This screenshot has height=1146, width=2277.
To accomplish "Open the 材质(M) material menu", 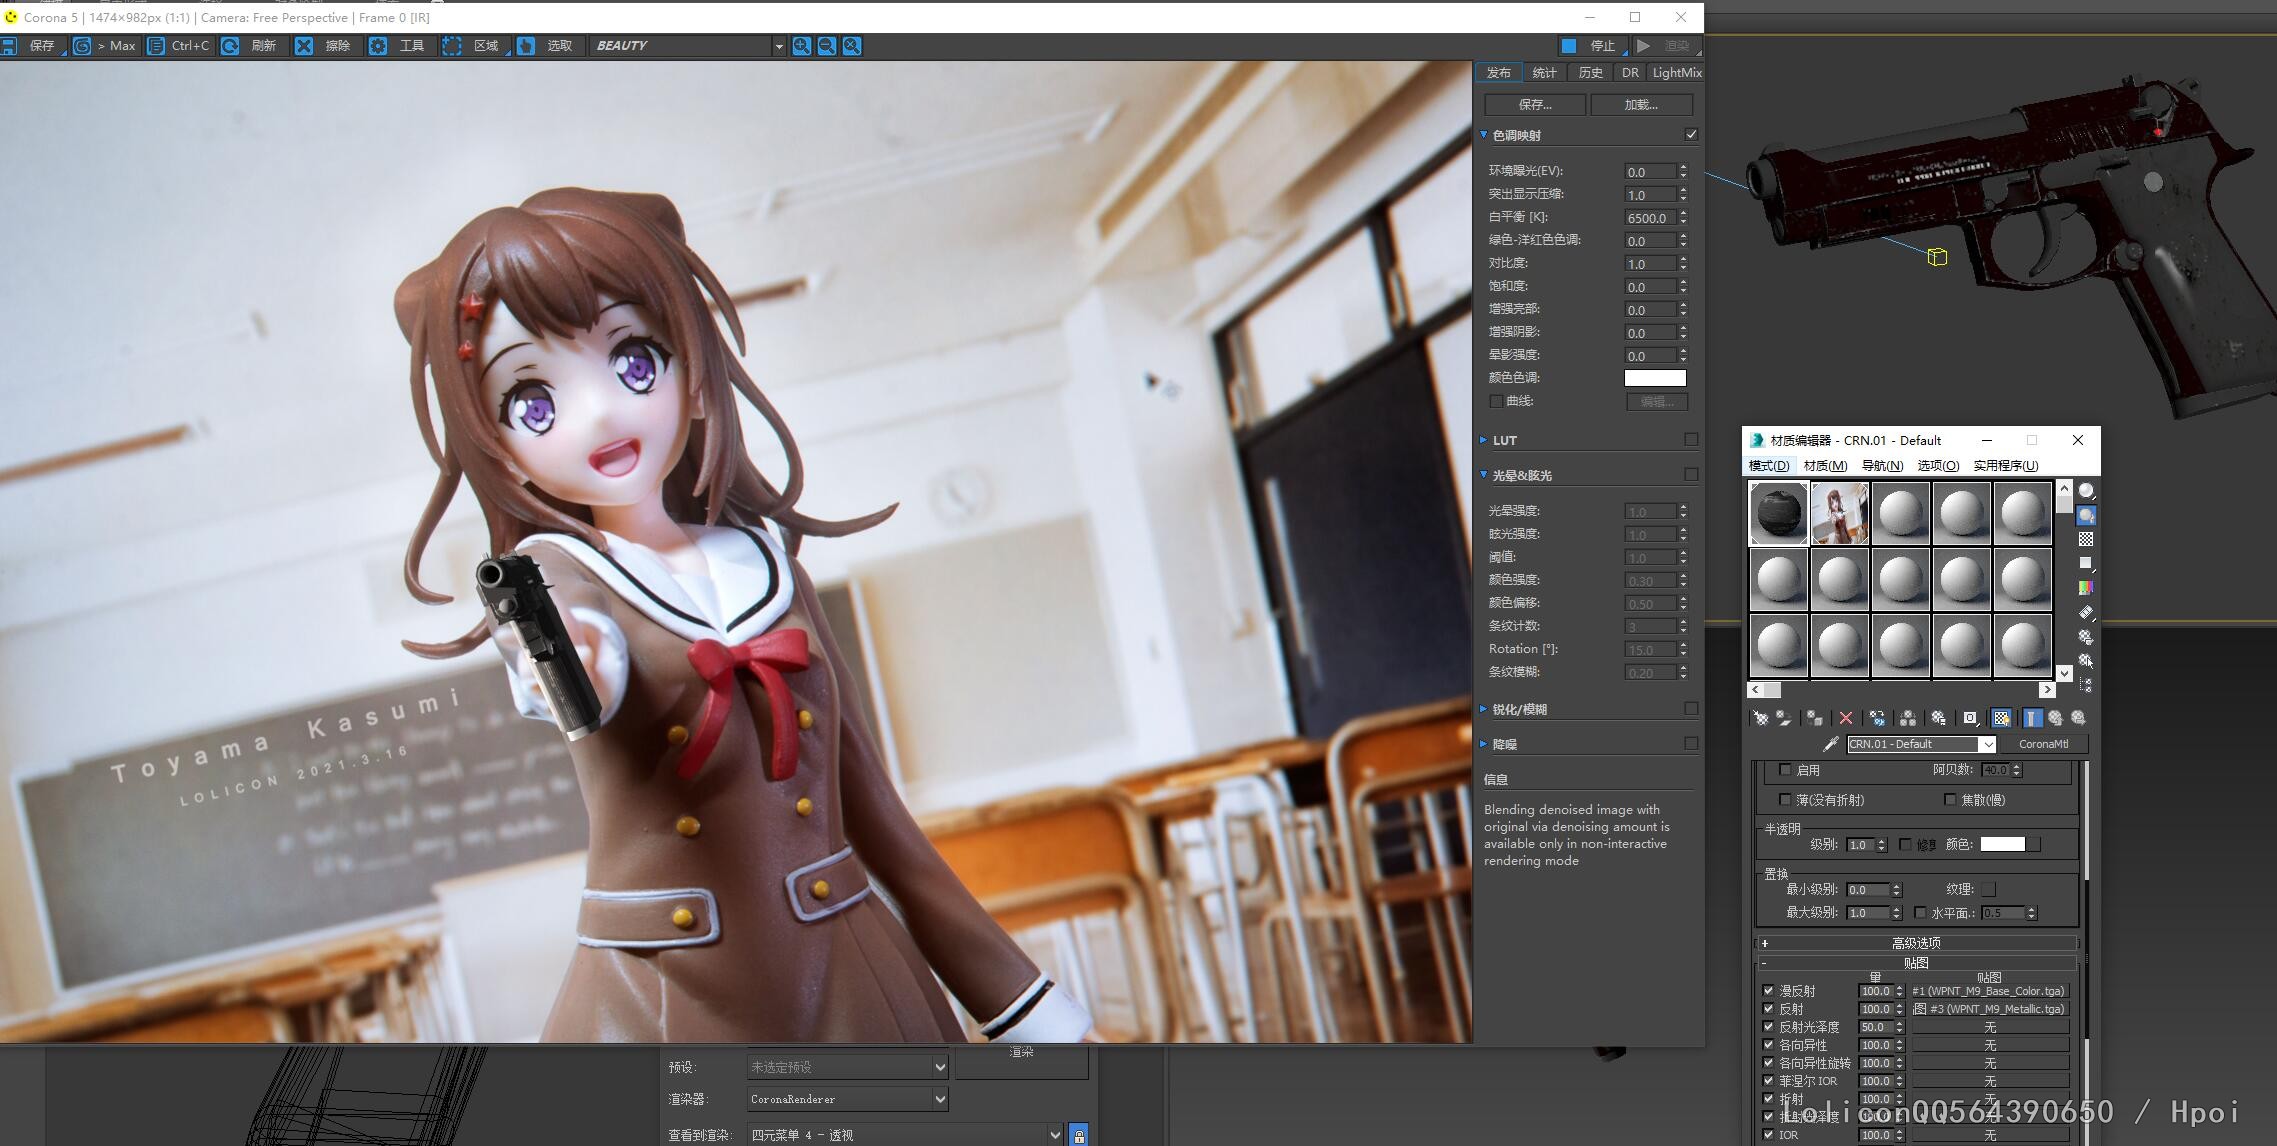I will 1825,466.
